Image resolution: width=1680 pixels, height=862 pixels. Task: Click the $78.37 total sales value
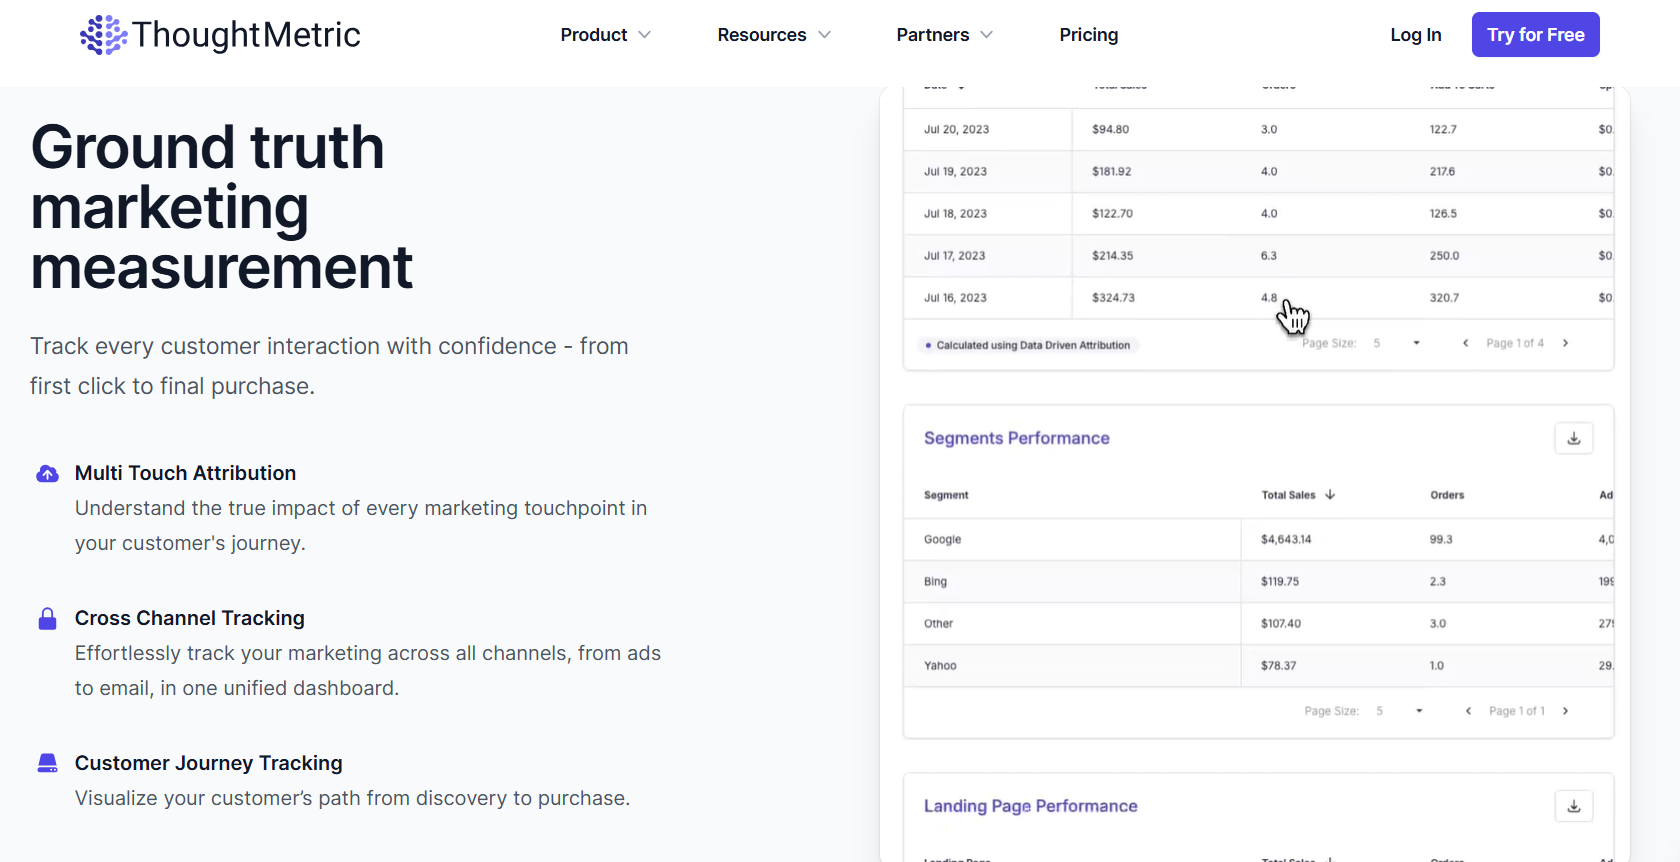click(1278, 665)
